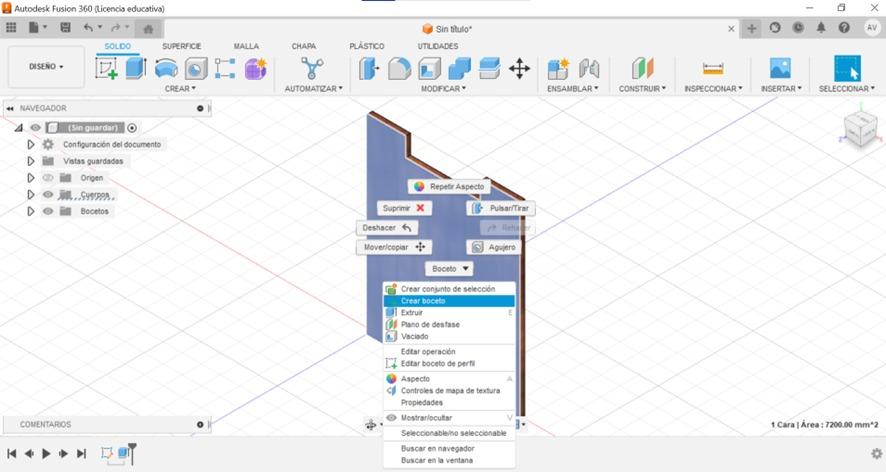Select Press Pull in Modificar toolbar
The height and width of the screenshot is (472, 886).
(x=369, y=68)
